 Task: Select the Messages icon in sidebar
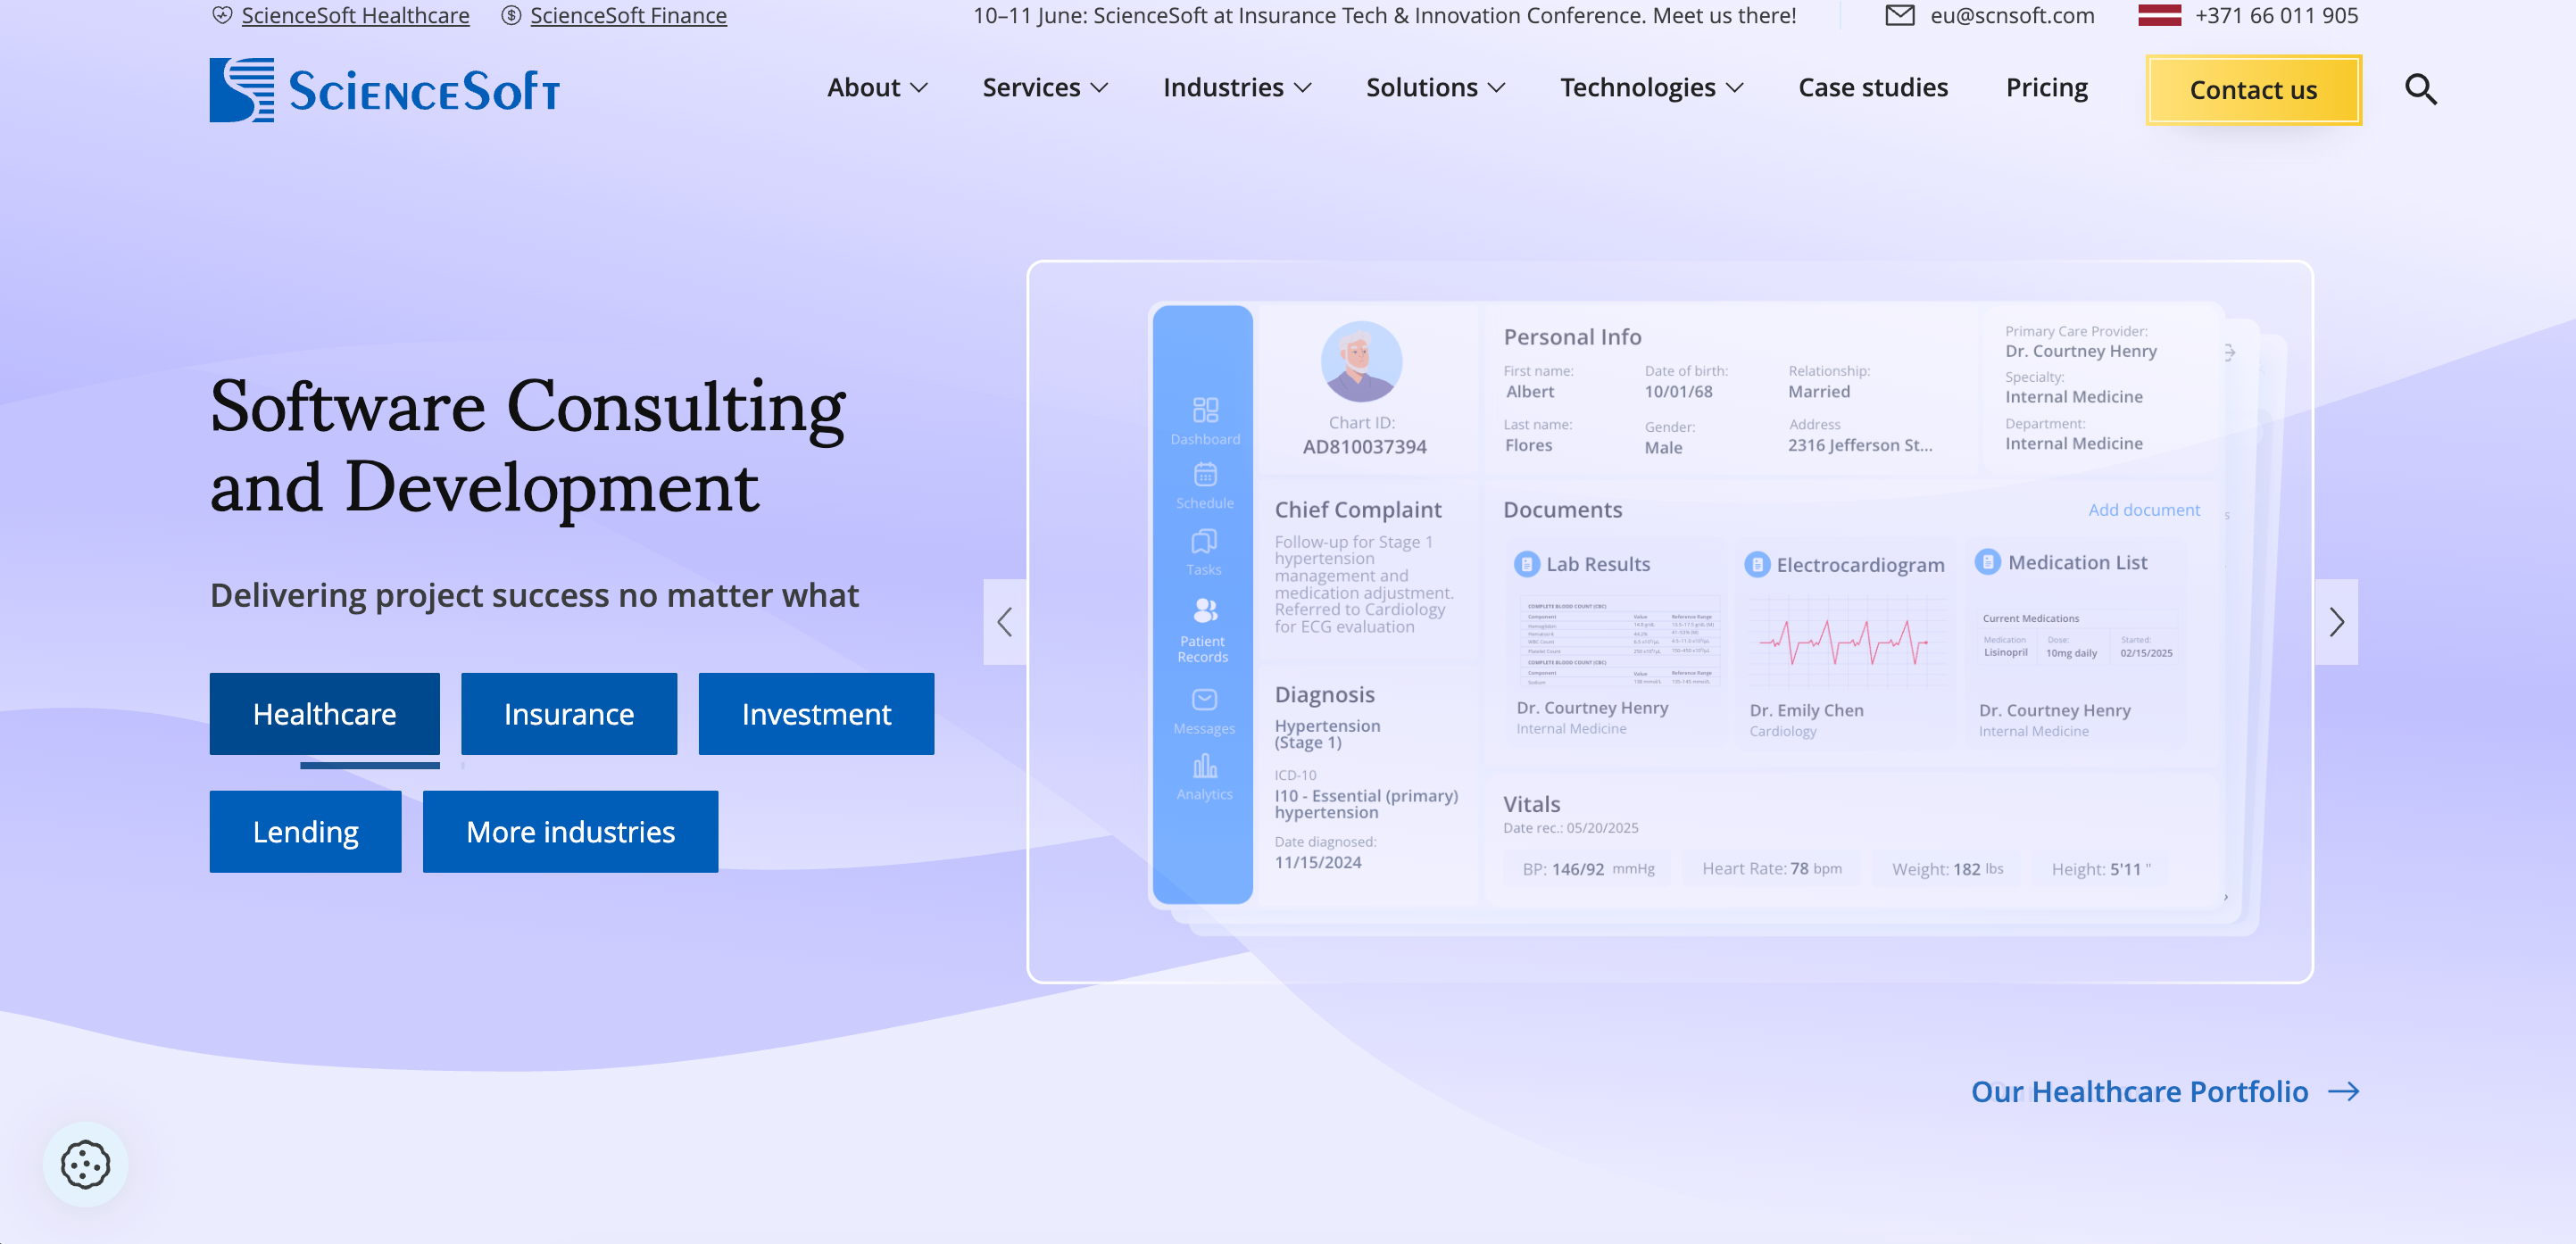(1204, 699)
